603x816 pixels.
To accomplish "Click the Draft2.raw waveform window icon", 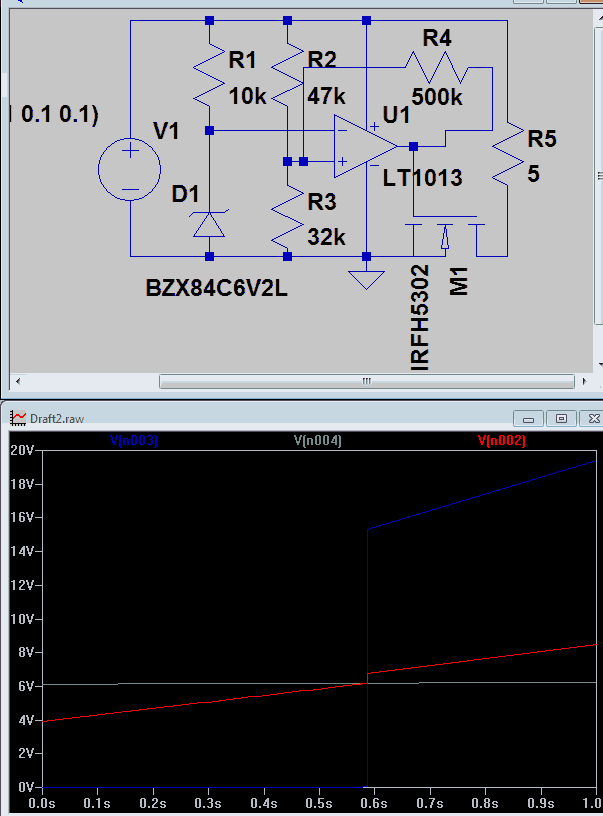I will tap(18, 418).
